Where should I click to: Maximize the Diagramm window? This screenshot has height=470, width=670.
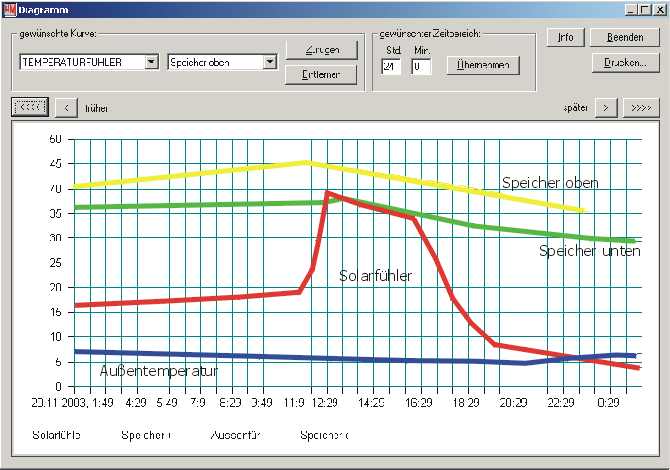click(645, 9)
